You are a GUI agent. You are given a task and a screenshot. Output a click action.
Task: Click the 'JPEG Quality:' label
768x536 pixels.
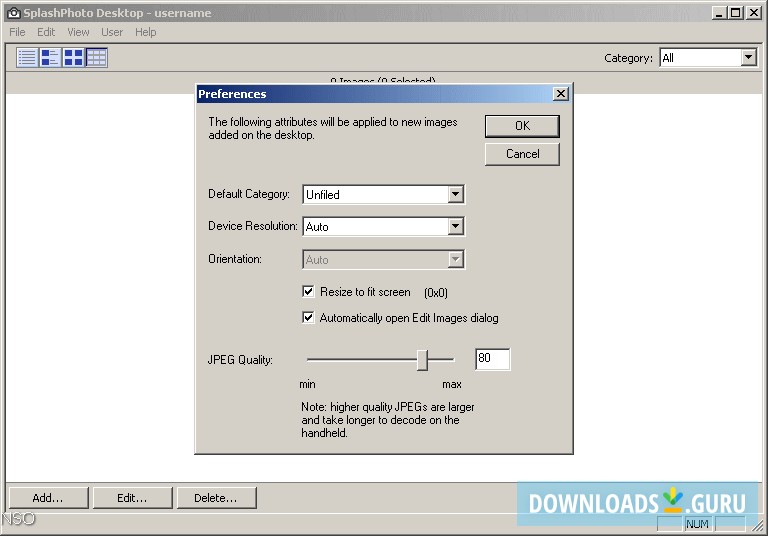[240, 360]
